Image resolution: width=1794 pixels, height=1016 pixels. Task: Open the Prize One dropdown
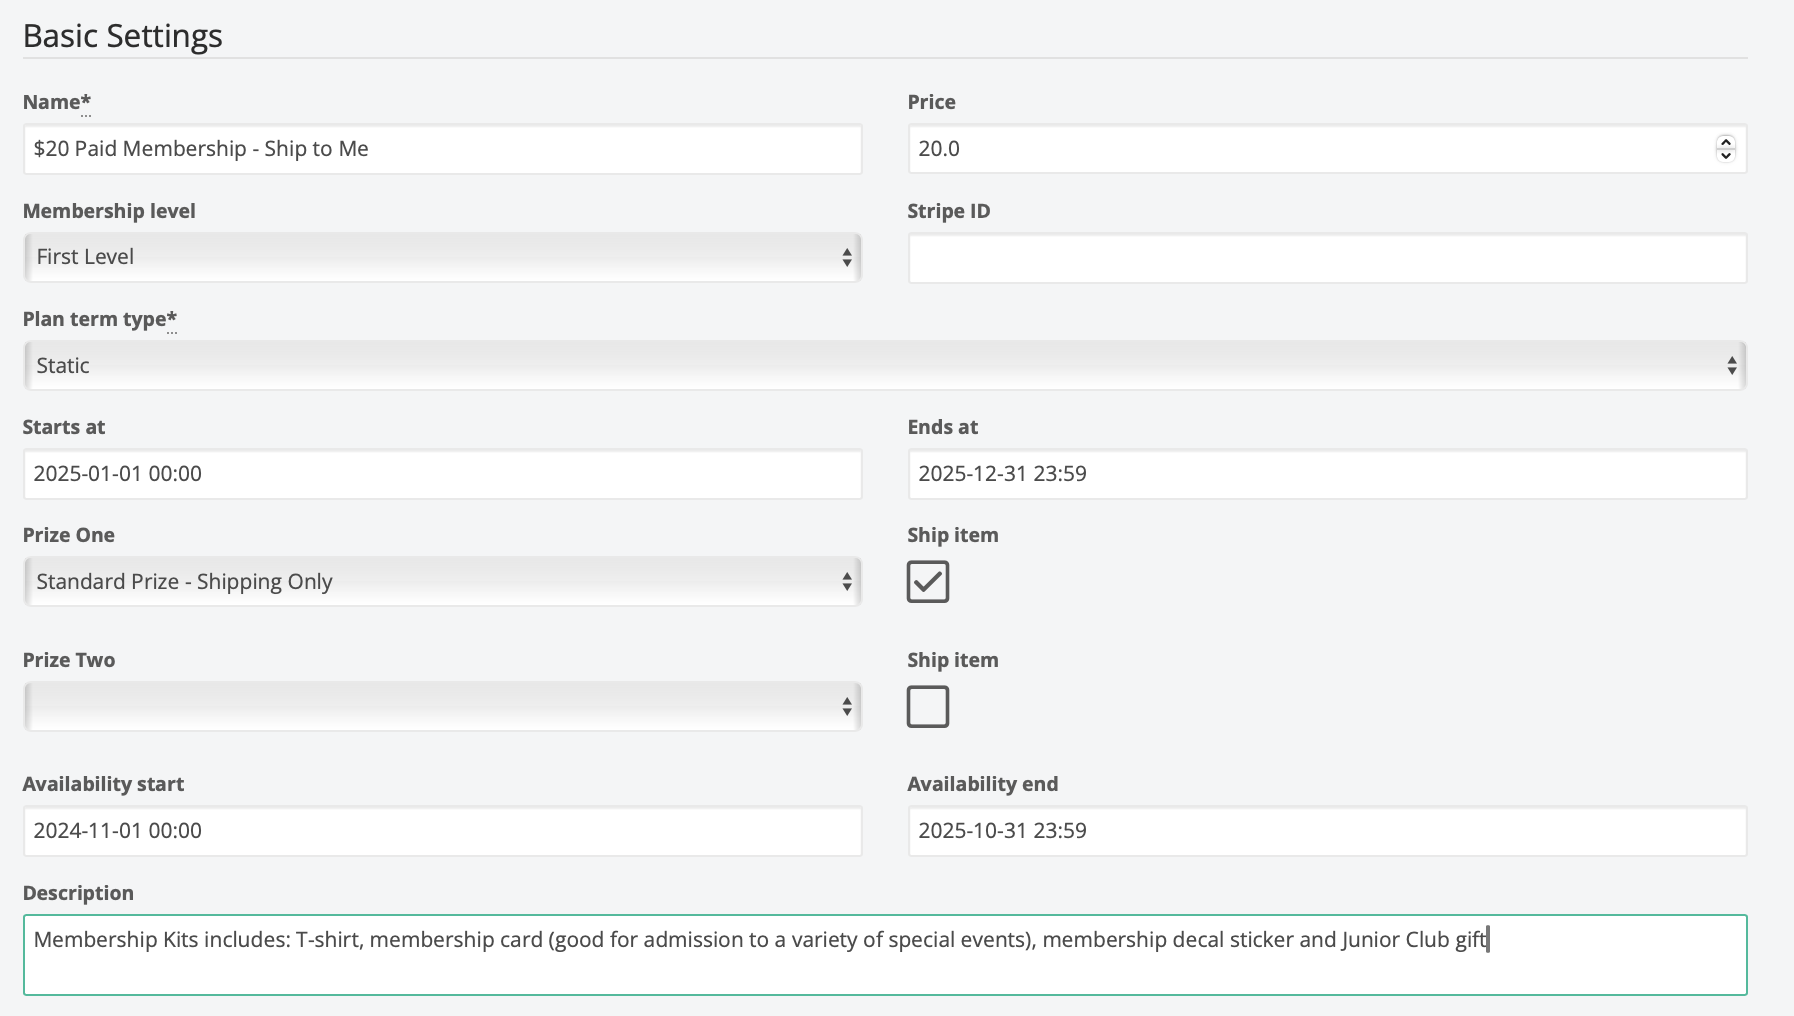coord(442,582)
